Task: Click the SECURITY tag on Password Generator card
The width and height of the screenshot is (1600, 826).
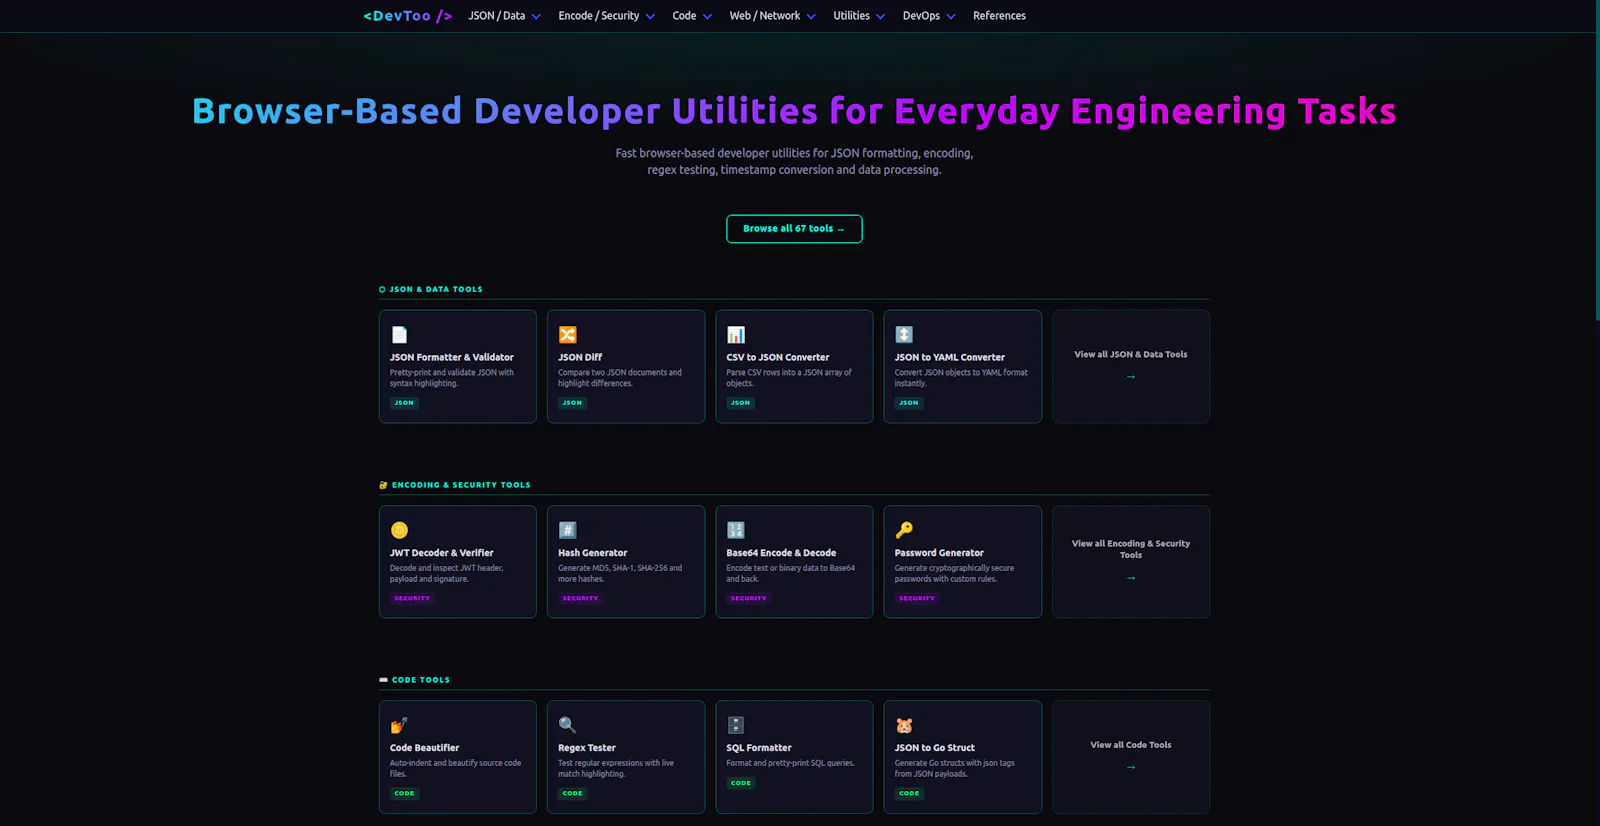Action: [917, 598]
